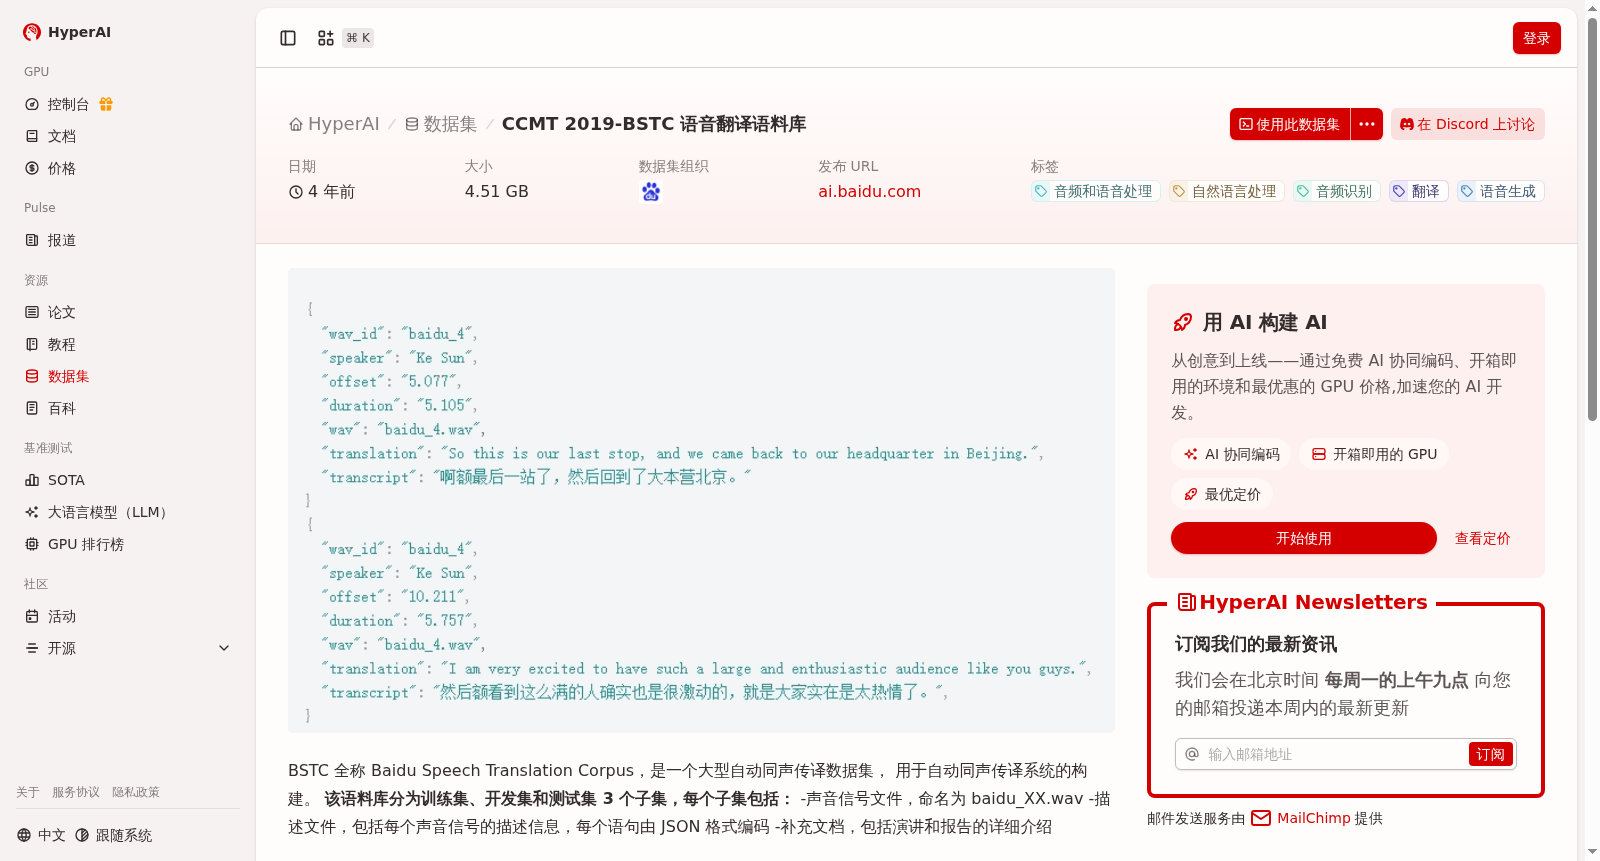Click the page title CCMT 2019-BSTC 语音翻译语料库

point(654,124)
